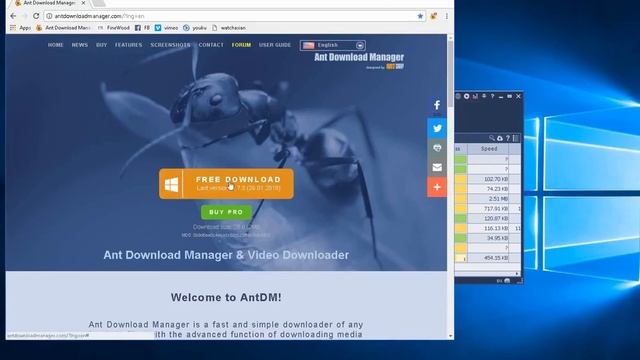Share by email via envelope icon

click(x=437, y=167)
